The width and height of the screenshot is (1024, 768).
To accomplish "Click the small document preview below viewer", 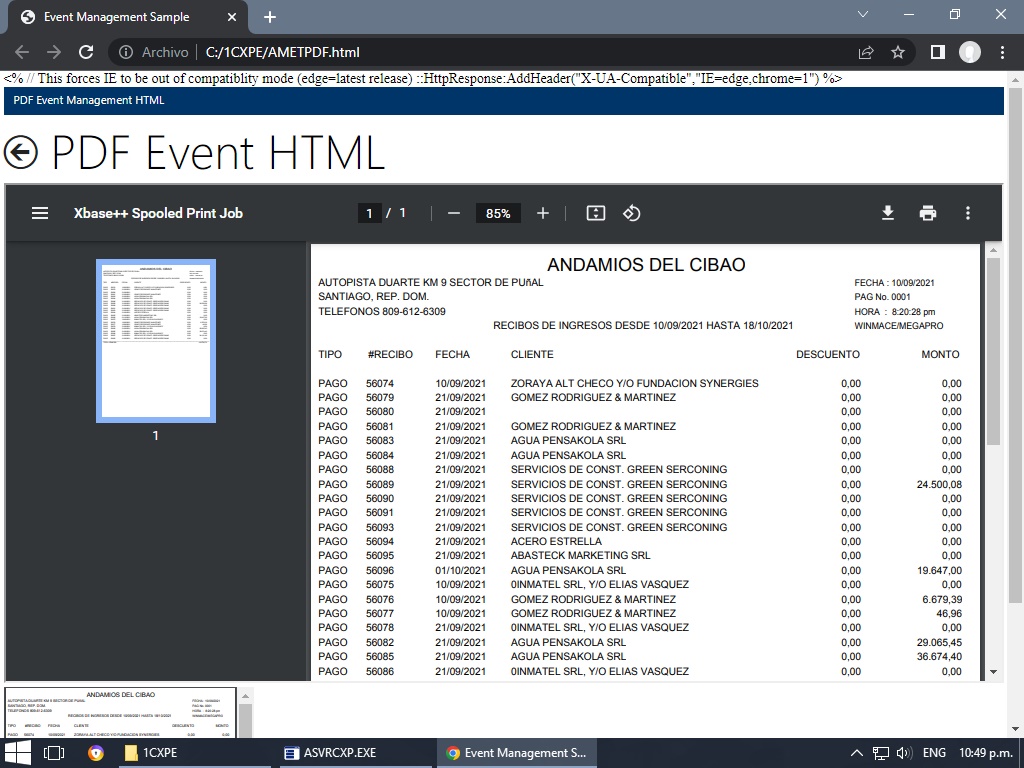I will coord(120,712).
